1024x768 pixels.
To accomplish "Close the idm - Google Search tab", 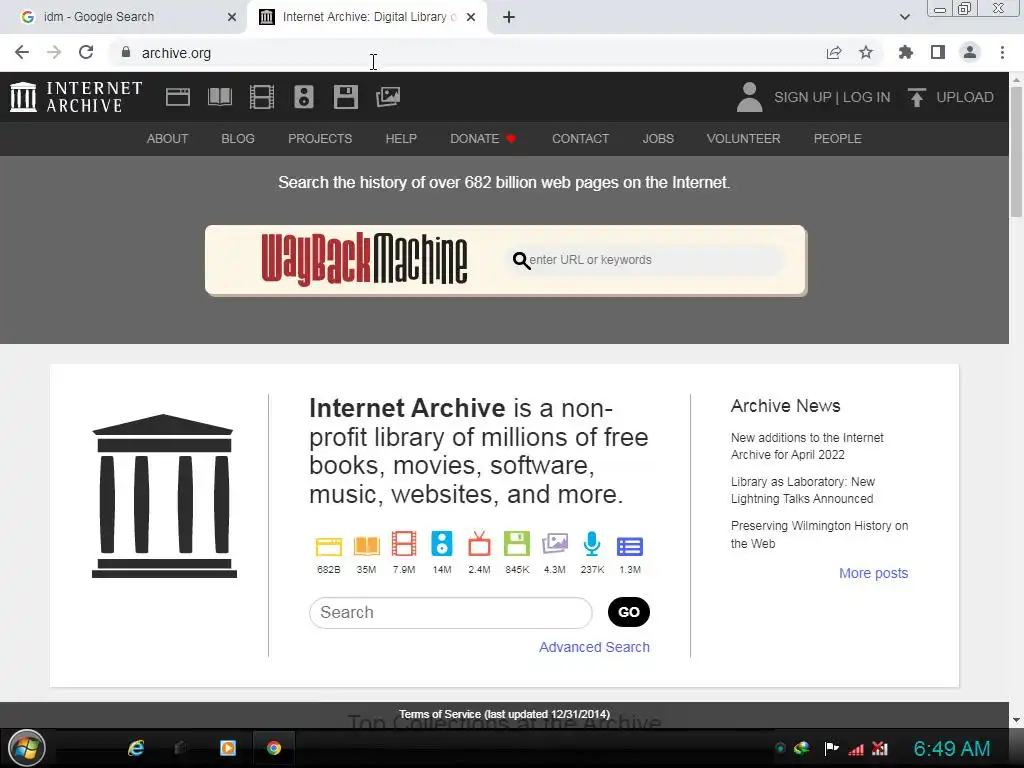I will (232, 17).
